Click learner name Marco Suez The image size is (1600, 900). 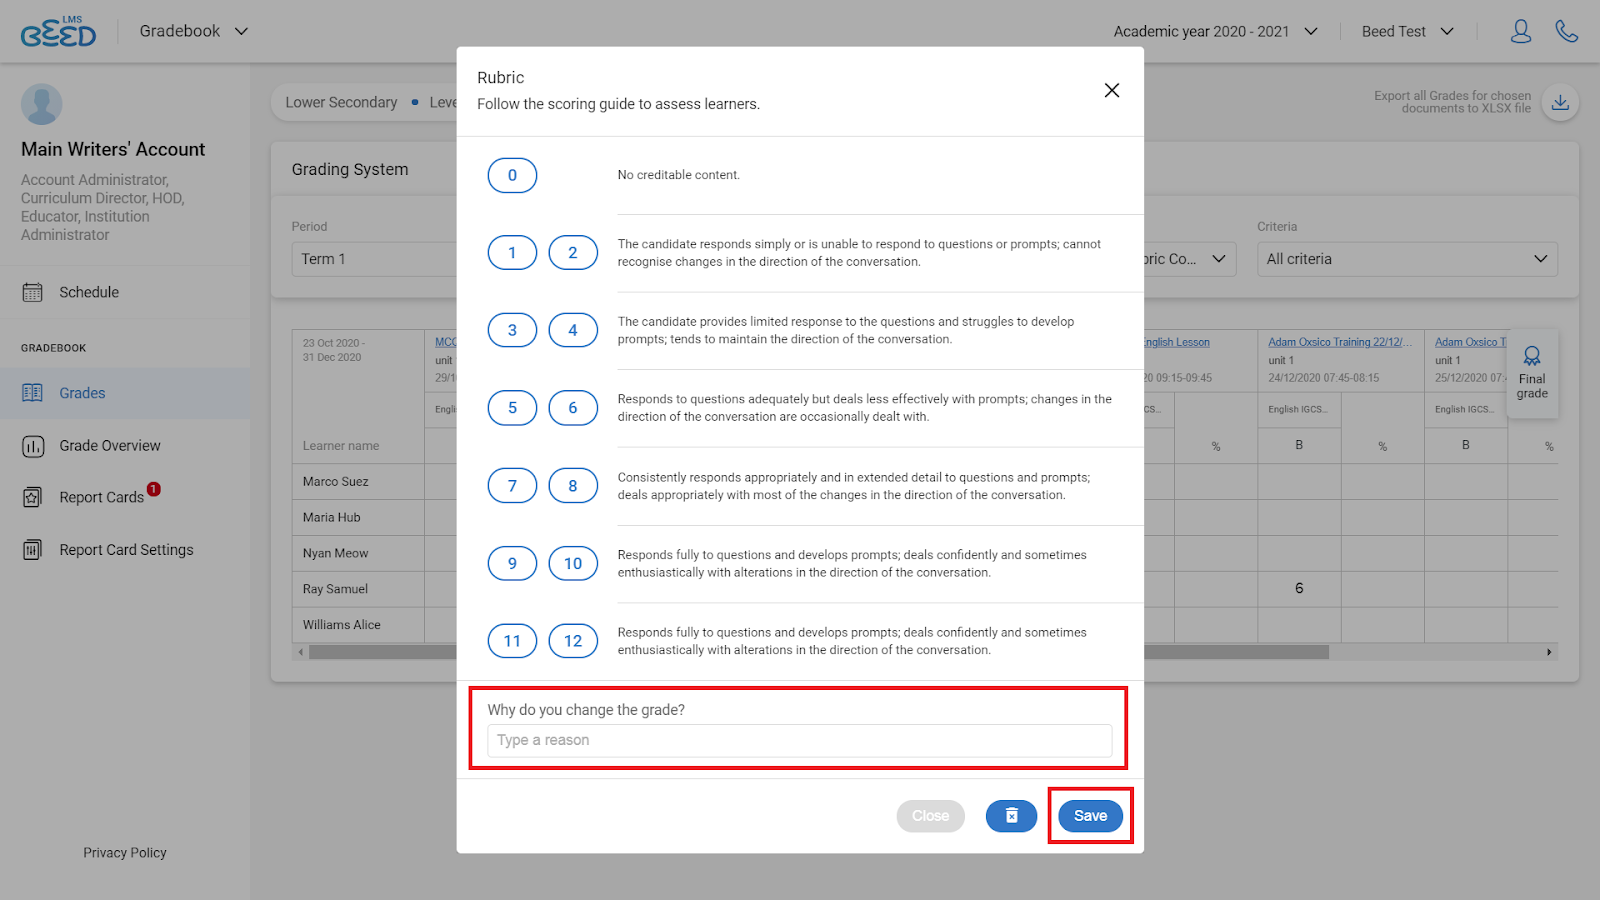point(336,481)
